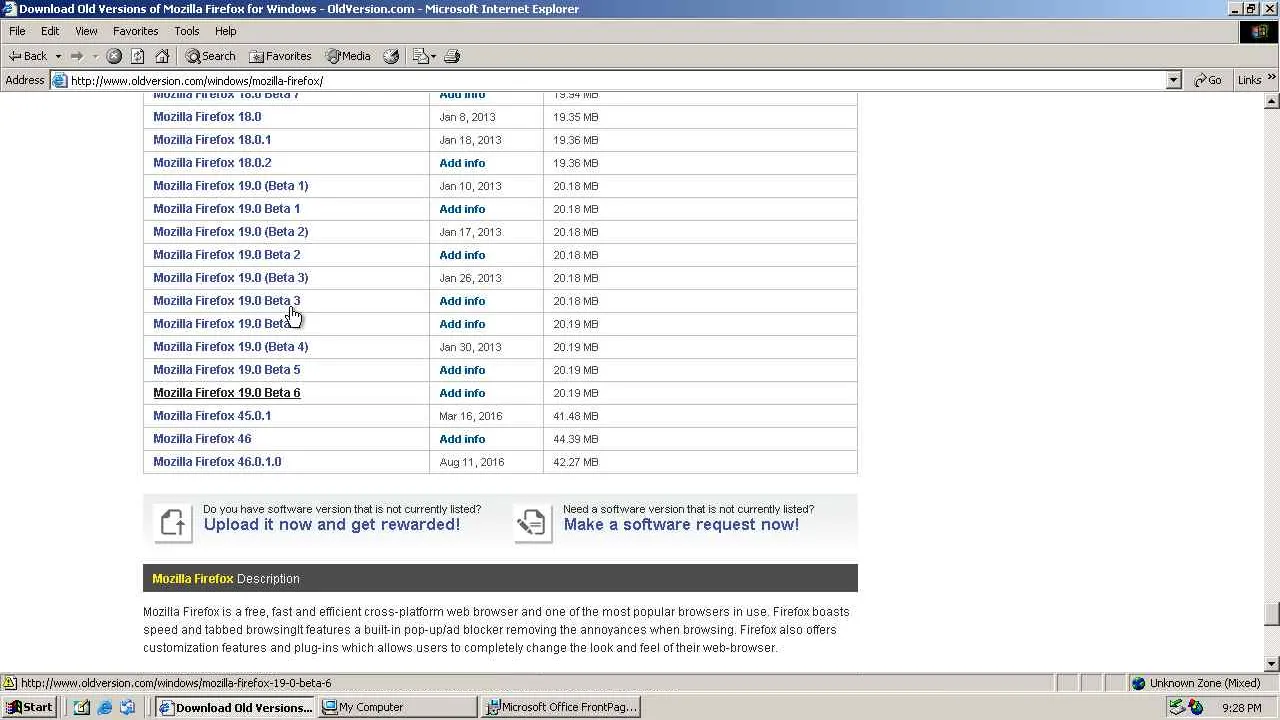Print the current page
The height and width of the screenshot is (720, 1280).
pyautogui.click(x=452, y=56)
